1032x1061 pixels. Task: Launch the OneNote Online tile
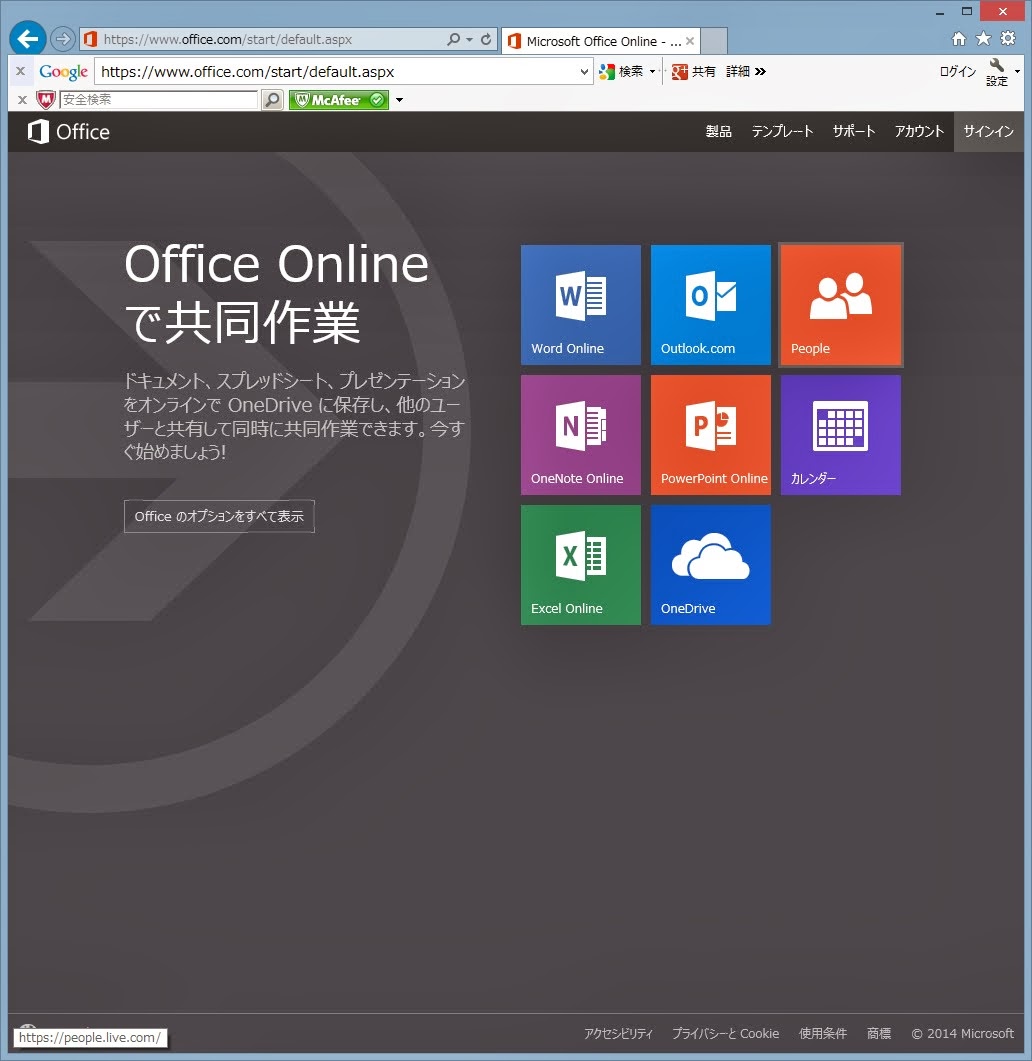581,435
